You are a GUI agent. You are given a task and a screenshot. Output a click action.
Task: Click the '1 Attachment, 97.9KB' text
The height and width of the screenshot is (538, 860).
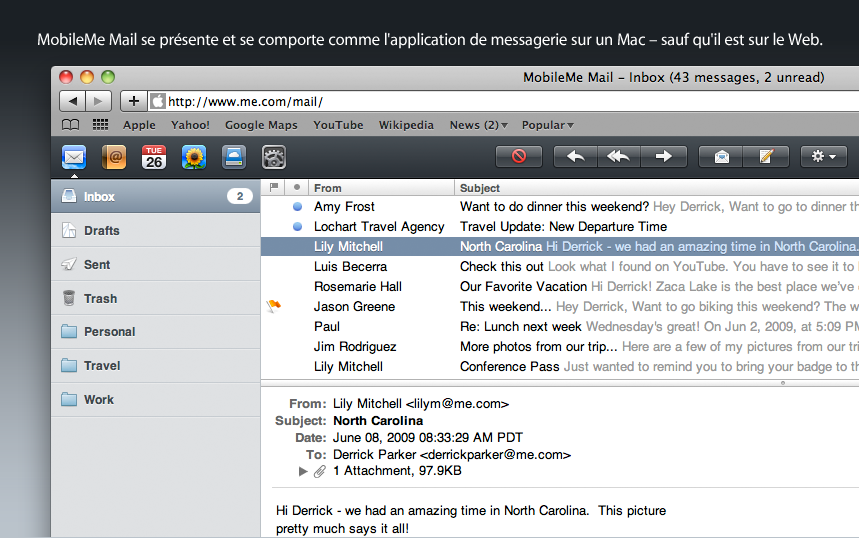(x=397, y=471)
